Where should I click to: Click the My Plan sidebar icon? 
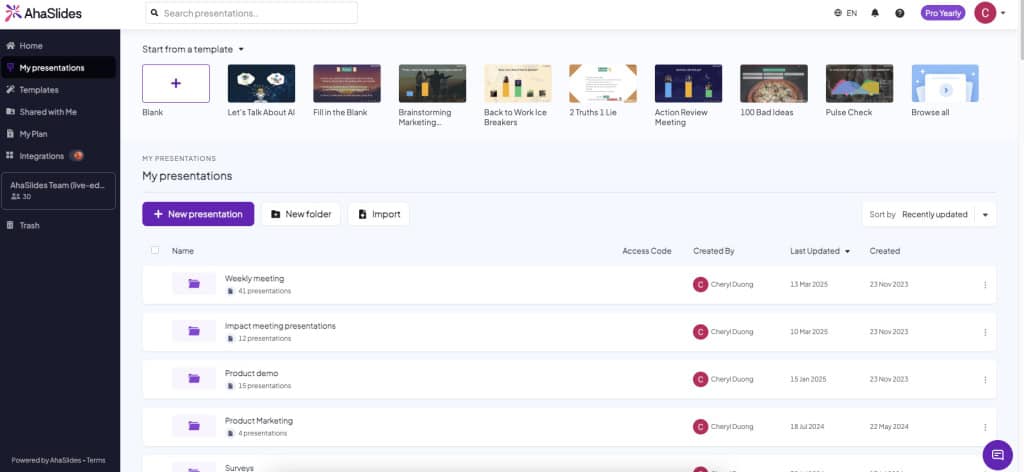tap(10, 134)
